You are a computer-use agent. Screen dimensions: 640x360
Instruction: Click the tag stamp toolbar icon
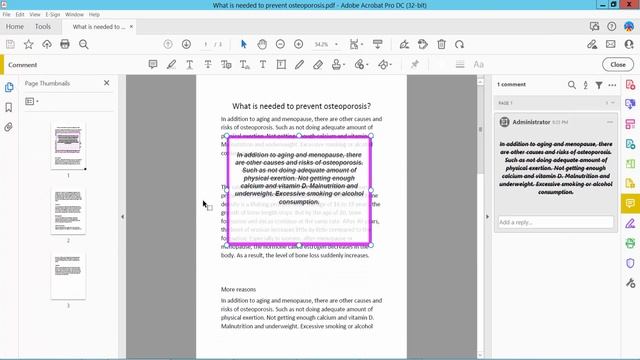pos(423,44)
